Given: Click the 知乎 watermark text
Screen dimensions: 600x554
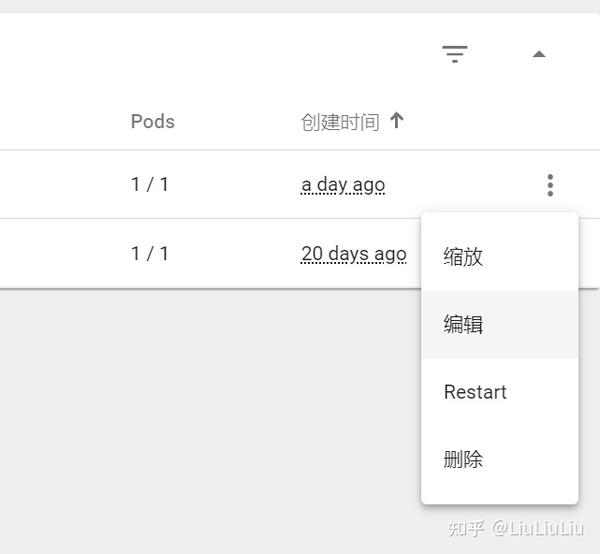Looking at the screenshot, I should pyautogui.click(x=466, y=529).
